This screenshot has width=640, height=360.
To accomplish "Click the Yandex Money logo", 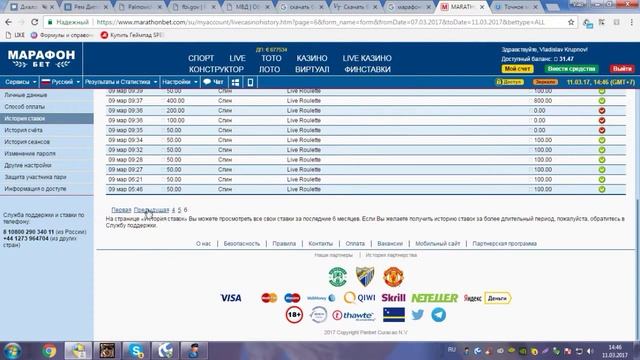I will click(x=487, y=298).
